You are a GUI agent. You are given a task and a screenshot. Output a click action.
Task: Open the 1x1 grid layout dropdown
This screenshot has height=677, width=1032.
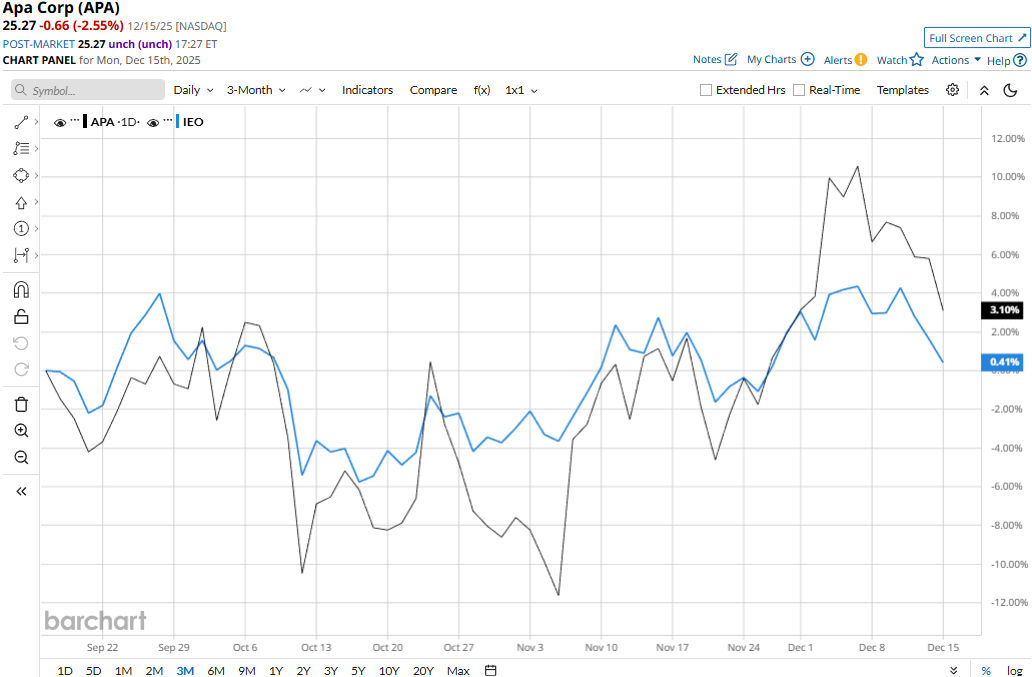521,90
